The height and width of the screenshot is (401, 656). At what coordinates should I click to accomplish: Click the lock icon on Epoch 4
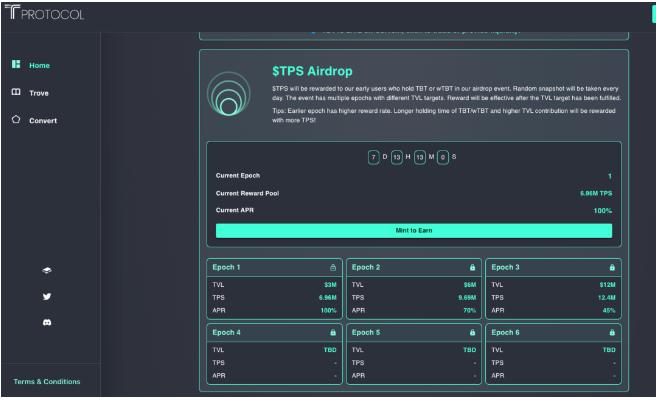click(x=333, y=332)
